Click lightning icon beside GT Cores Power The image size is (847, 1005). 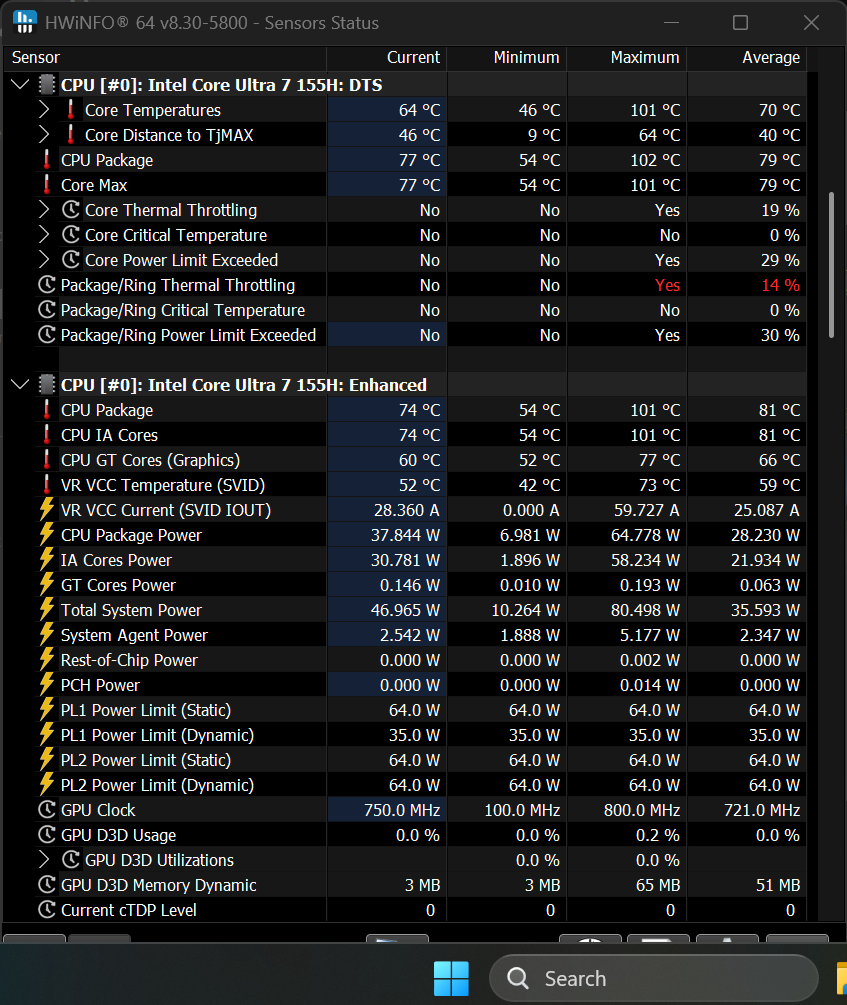point(47,585)
